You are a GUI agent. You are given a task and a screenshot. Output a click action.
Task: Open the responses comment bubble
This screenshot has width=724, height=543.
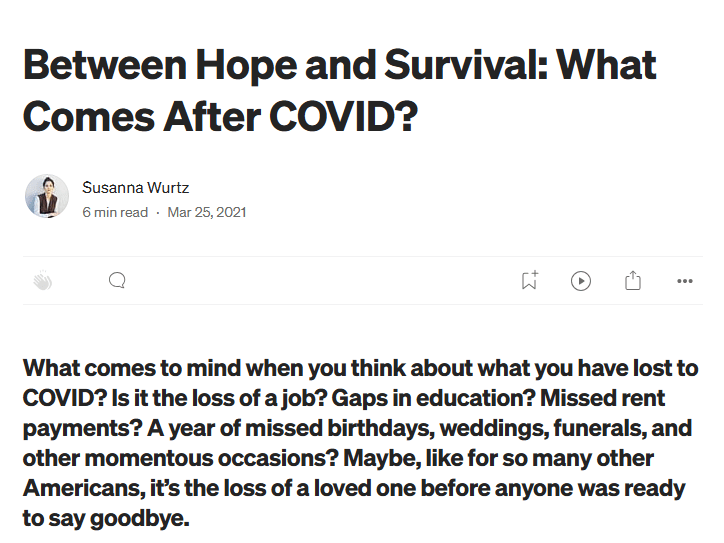pos(117,281)
